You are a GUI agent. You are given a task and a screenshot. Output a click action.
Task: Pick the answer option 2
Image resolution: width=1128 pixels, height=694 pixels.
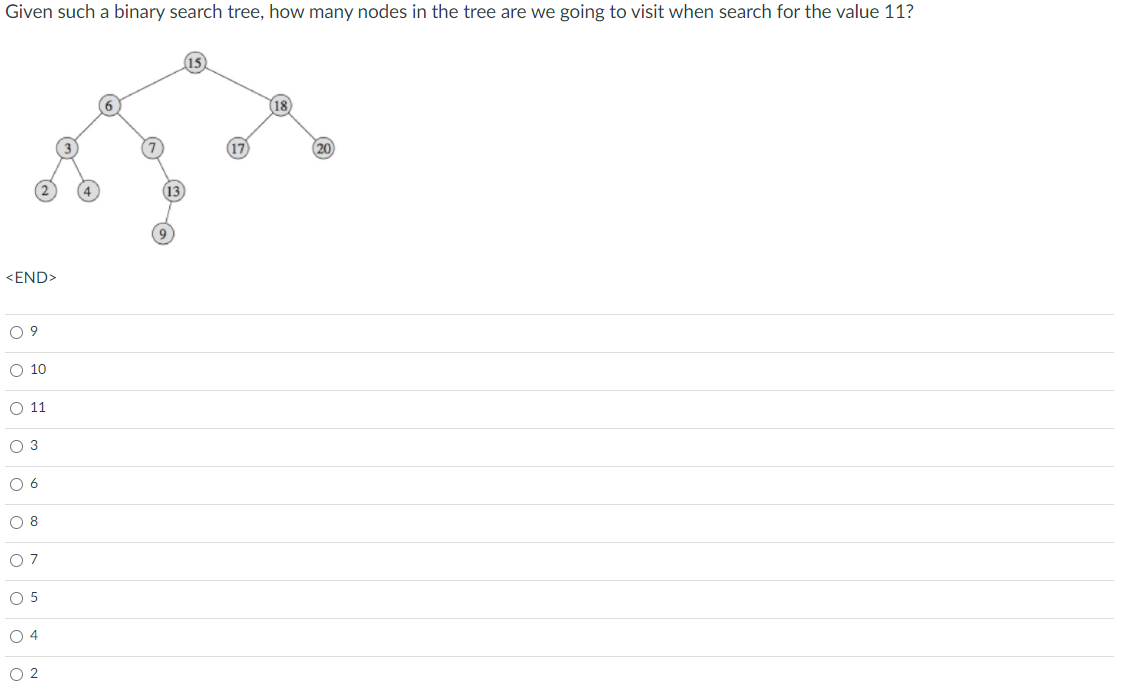point(15,673)
